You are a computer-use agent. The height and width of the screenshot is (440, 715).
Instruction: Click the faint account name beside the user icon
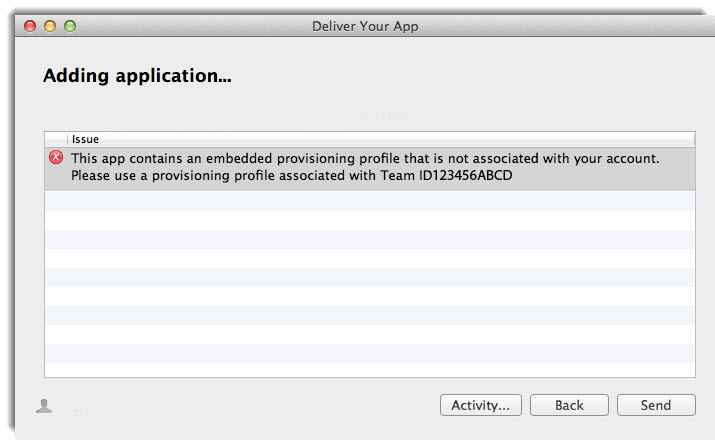pos(80,410)
